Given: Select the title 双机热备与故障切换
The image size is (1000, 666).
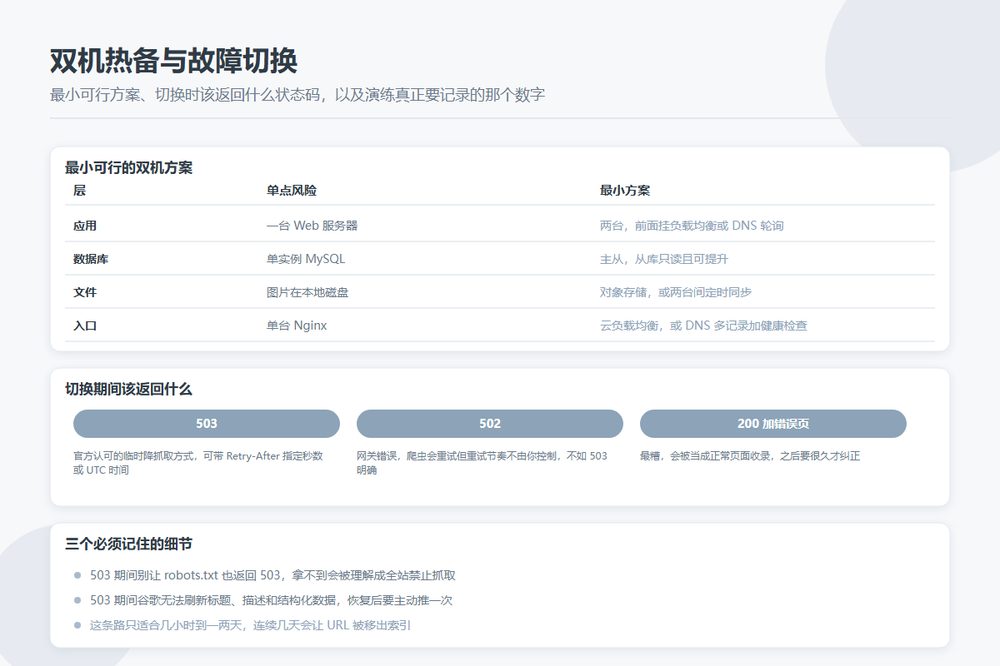Looking at the screenshot, I should tap(173, 61).
